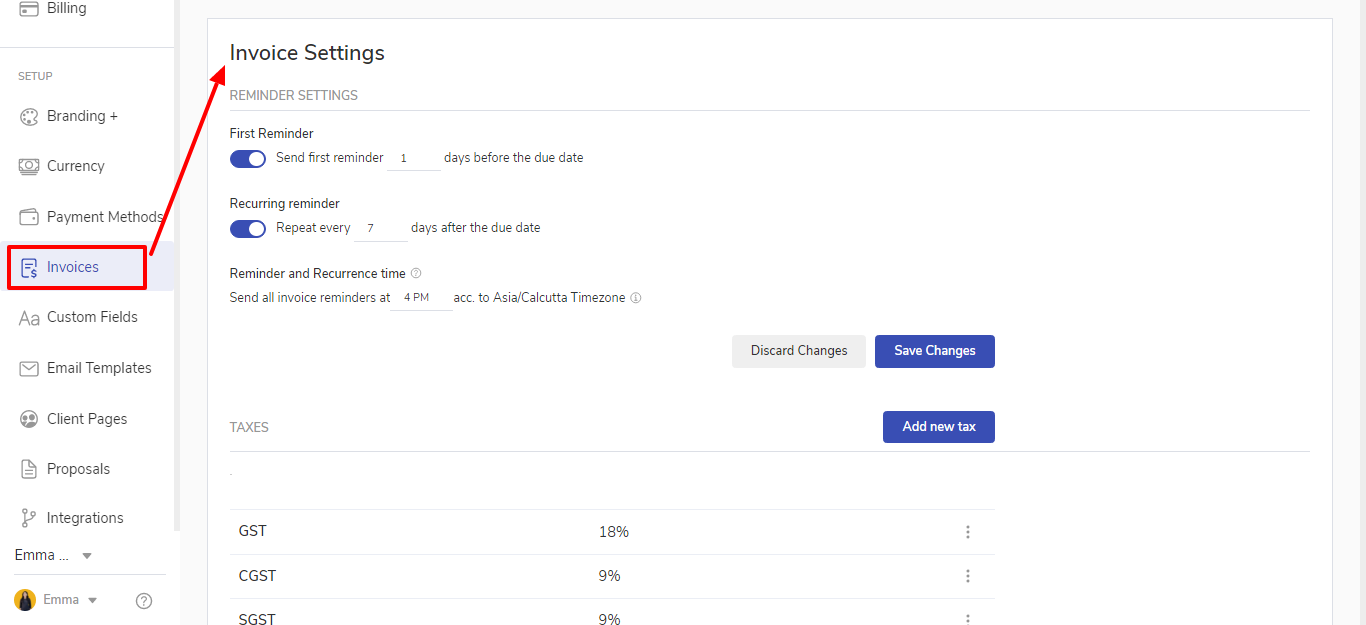The image size is (1366, 625).
Task: Click the Discard Changes button
Action: (798, 351)
